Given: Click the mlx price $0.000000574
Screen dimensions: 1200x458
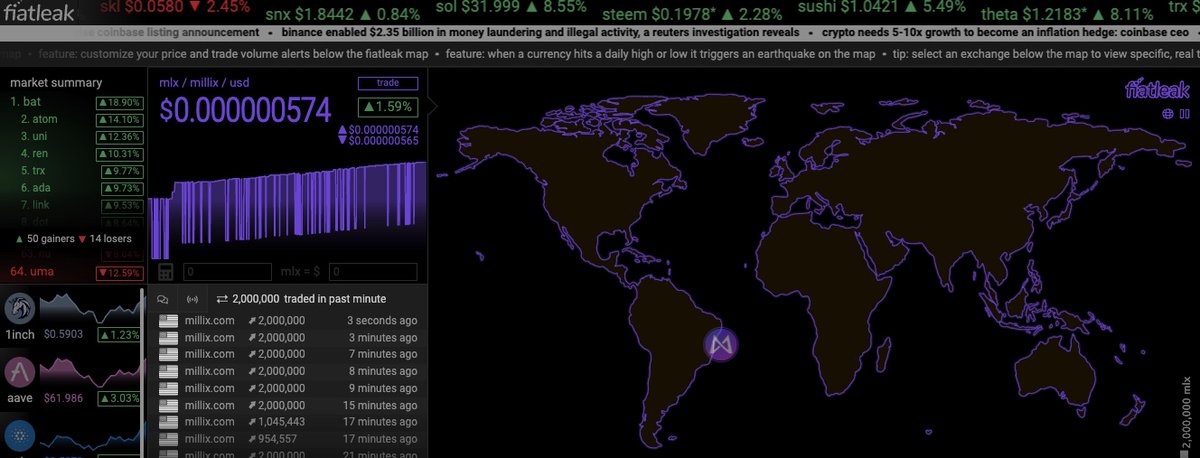Looking at the screenshot, I should coord(245,110).
